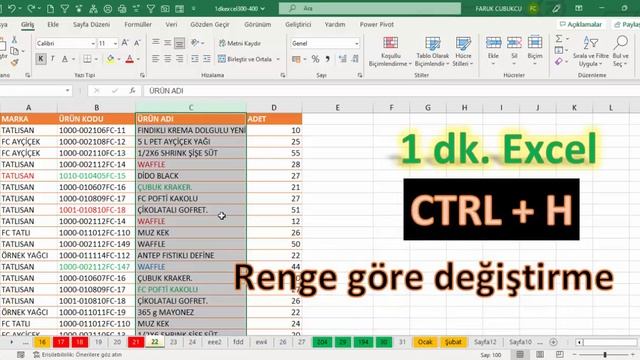Toggle bottom align button
The image size is (640, 360).
[x=180, y=42]
